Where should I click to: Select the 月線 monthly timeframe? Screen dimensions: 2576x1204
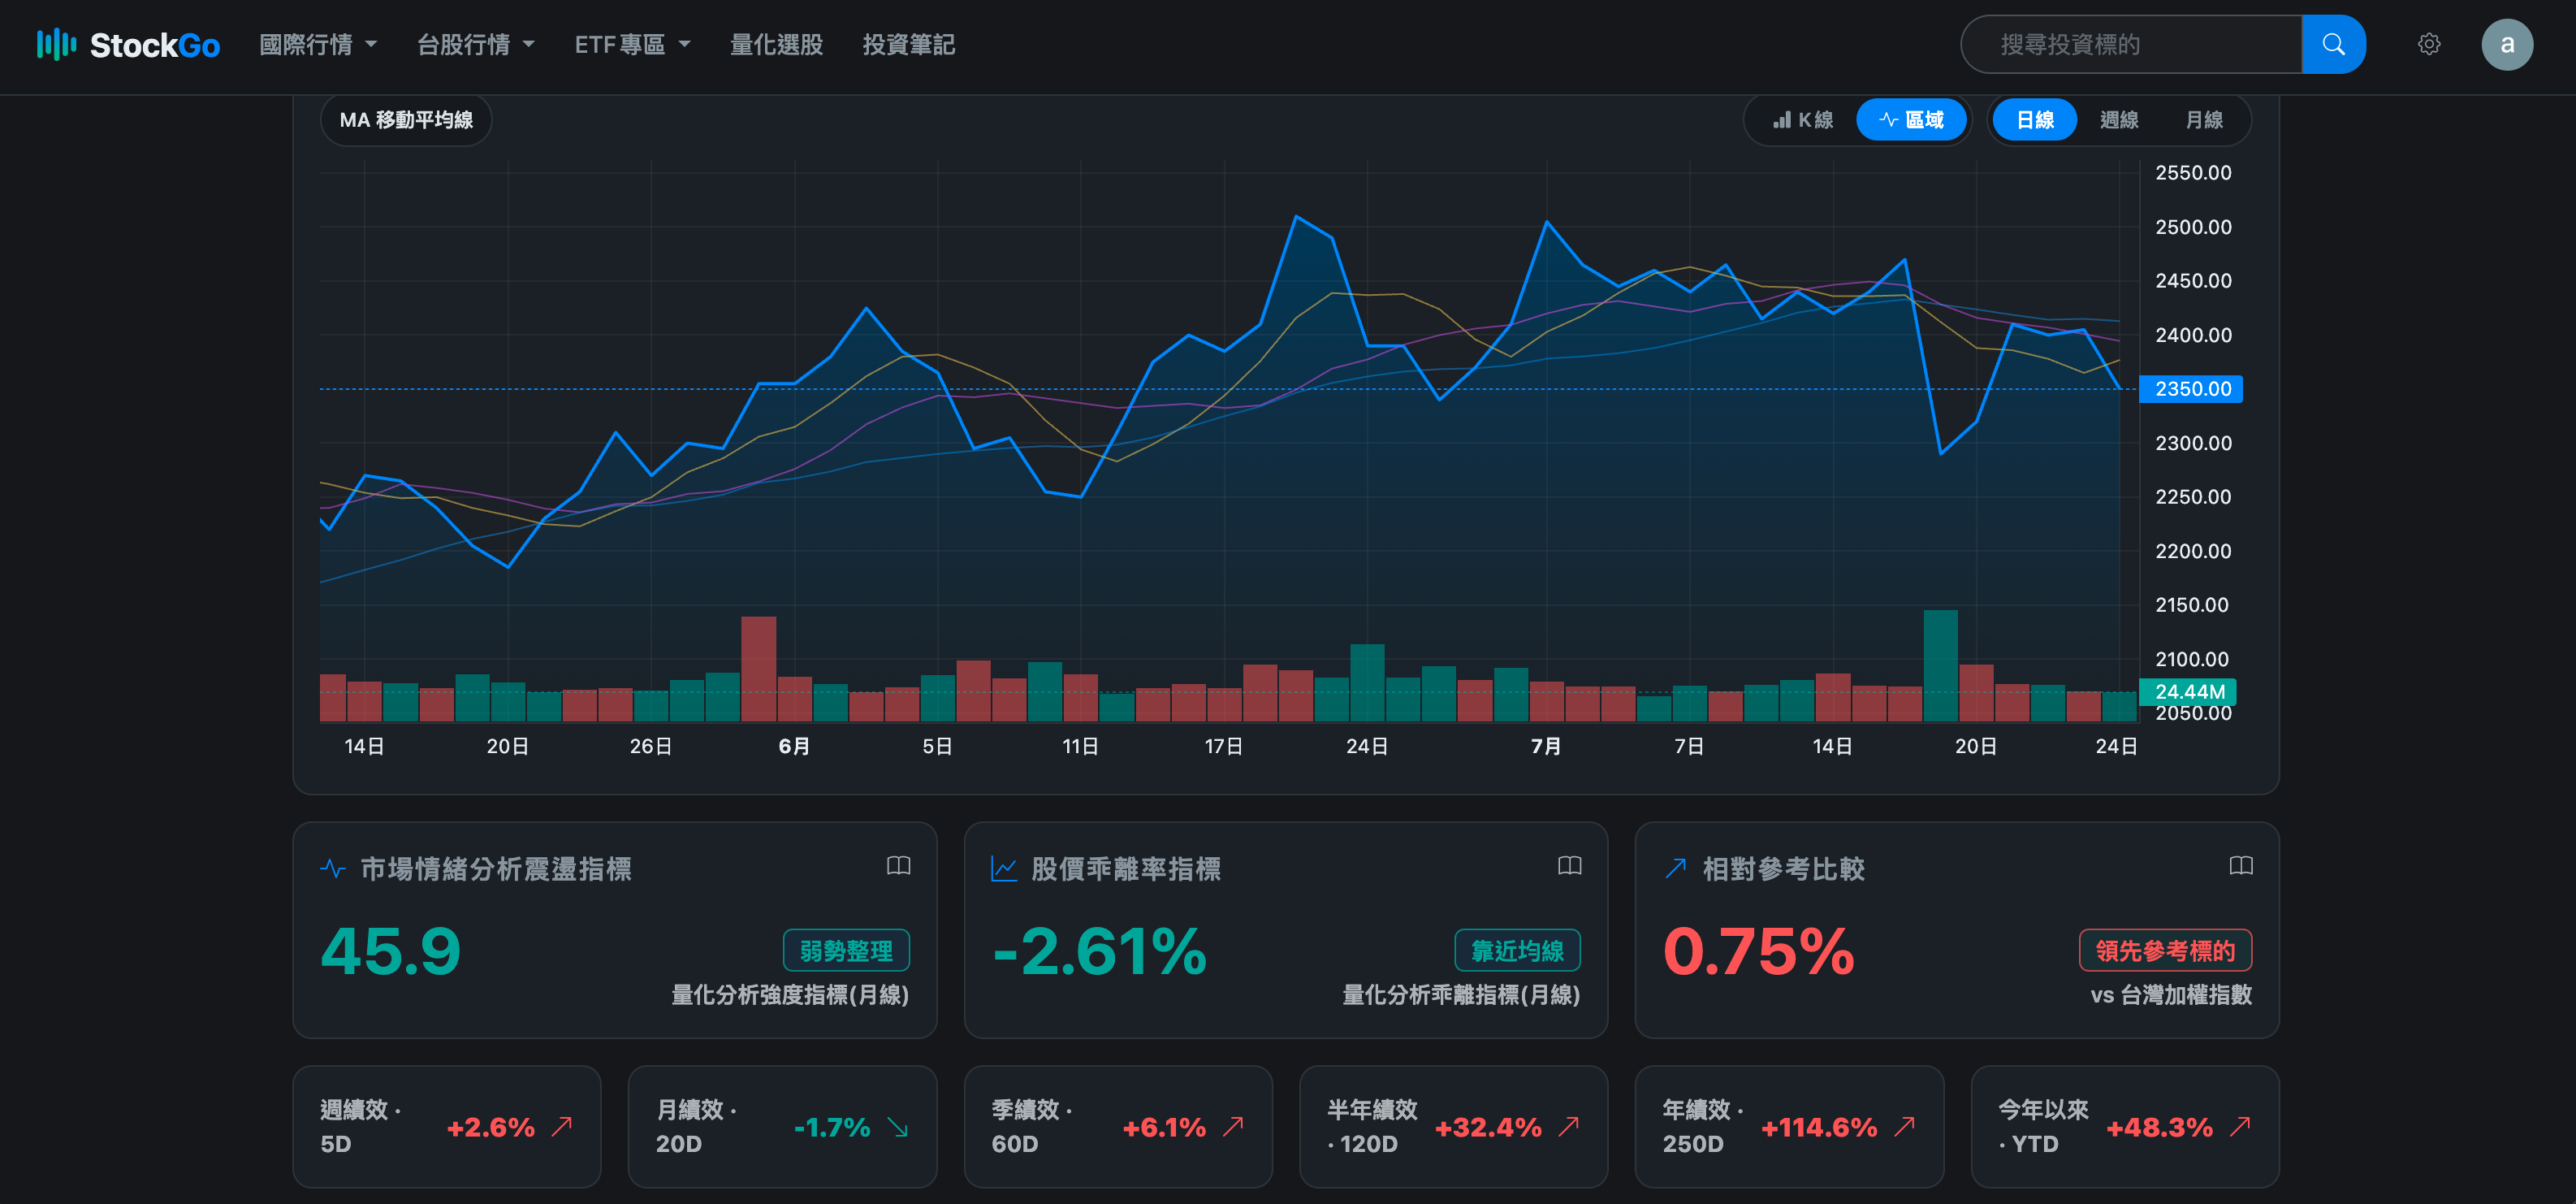(2203, 120)
